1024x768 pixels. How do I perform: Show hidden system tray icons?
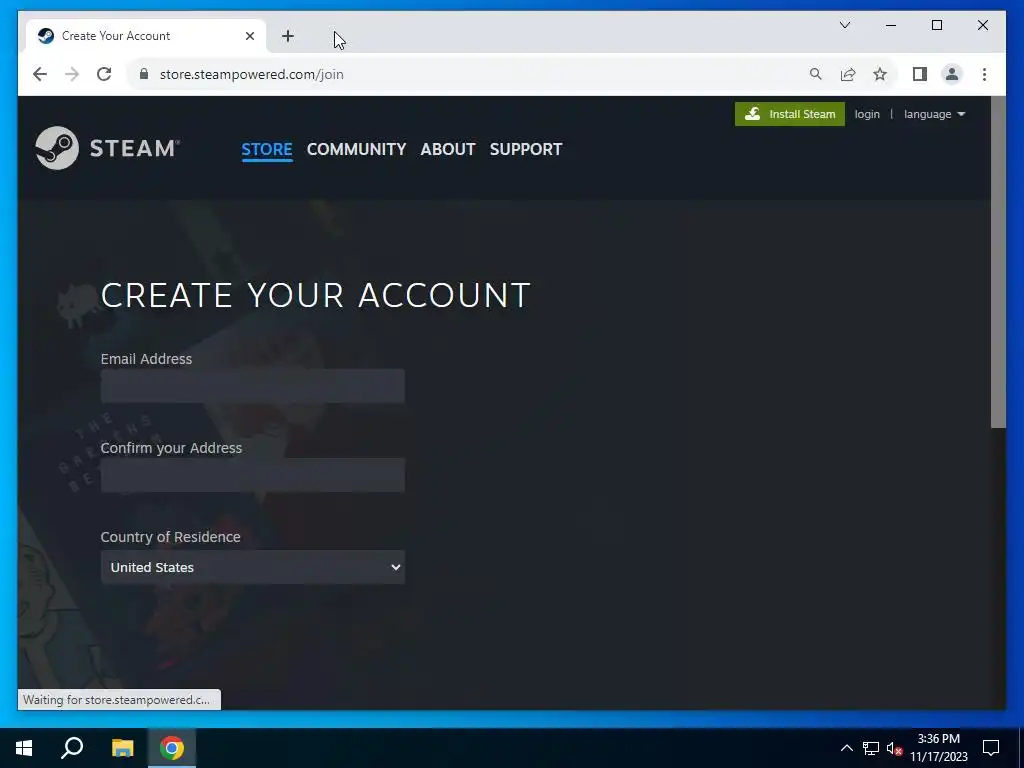tap(846, 748)
